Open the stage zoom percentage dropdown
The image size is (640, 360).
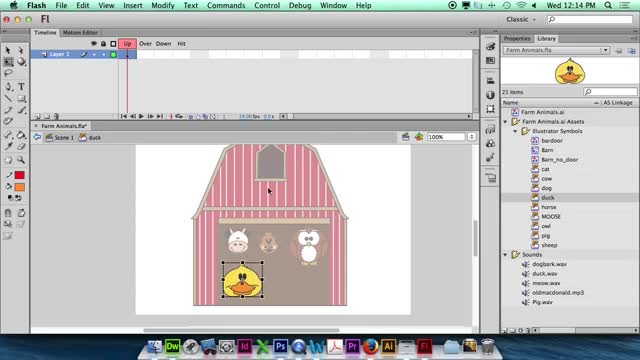pos(472,137)
